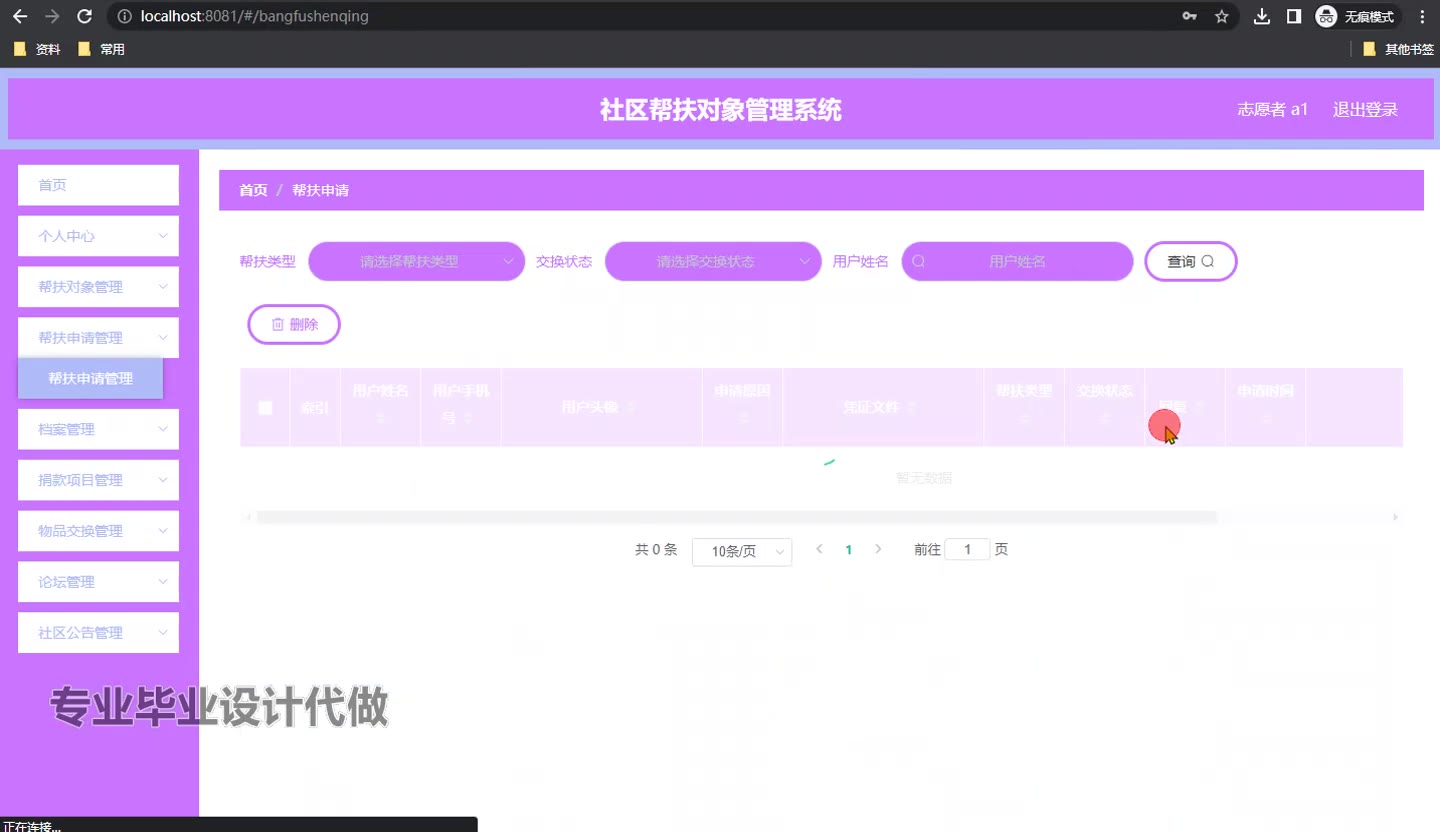Reload the page with refresh icon
This screenshot has height=832, width=1440.
coord(85,16)
